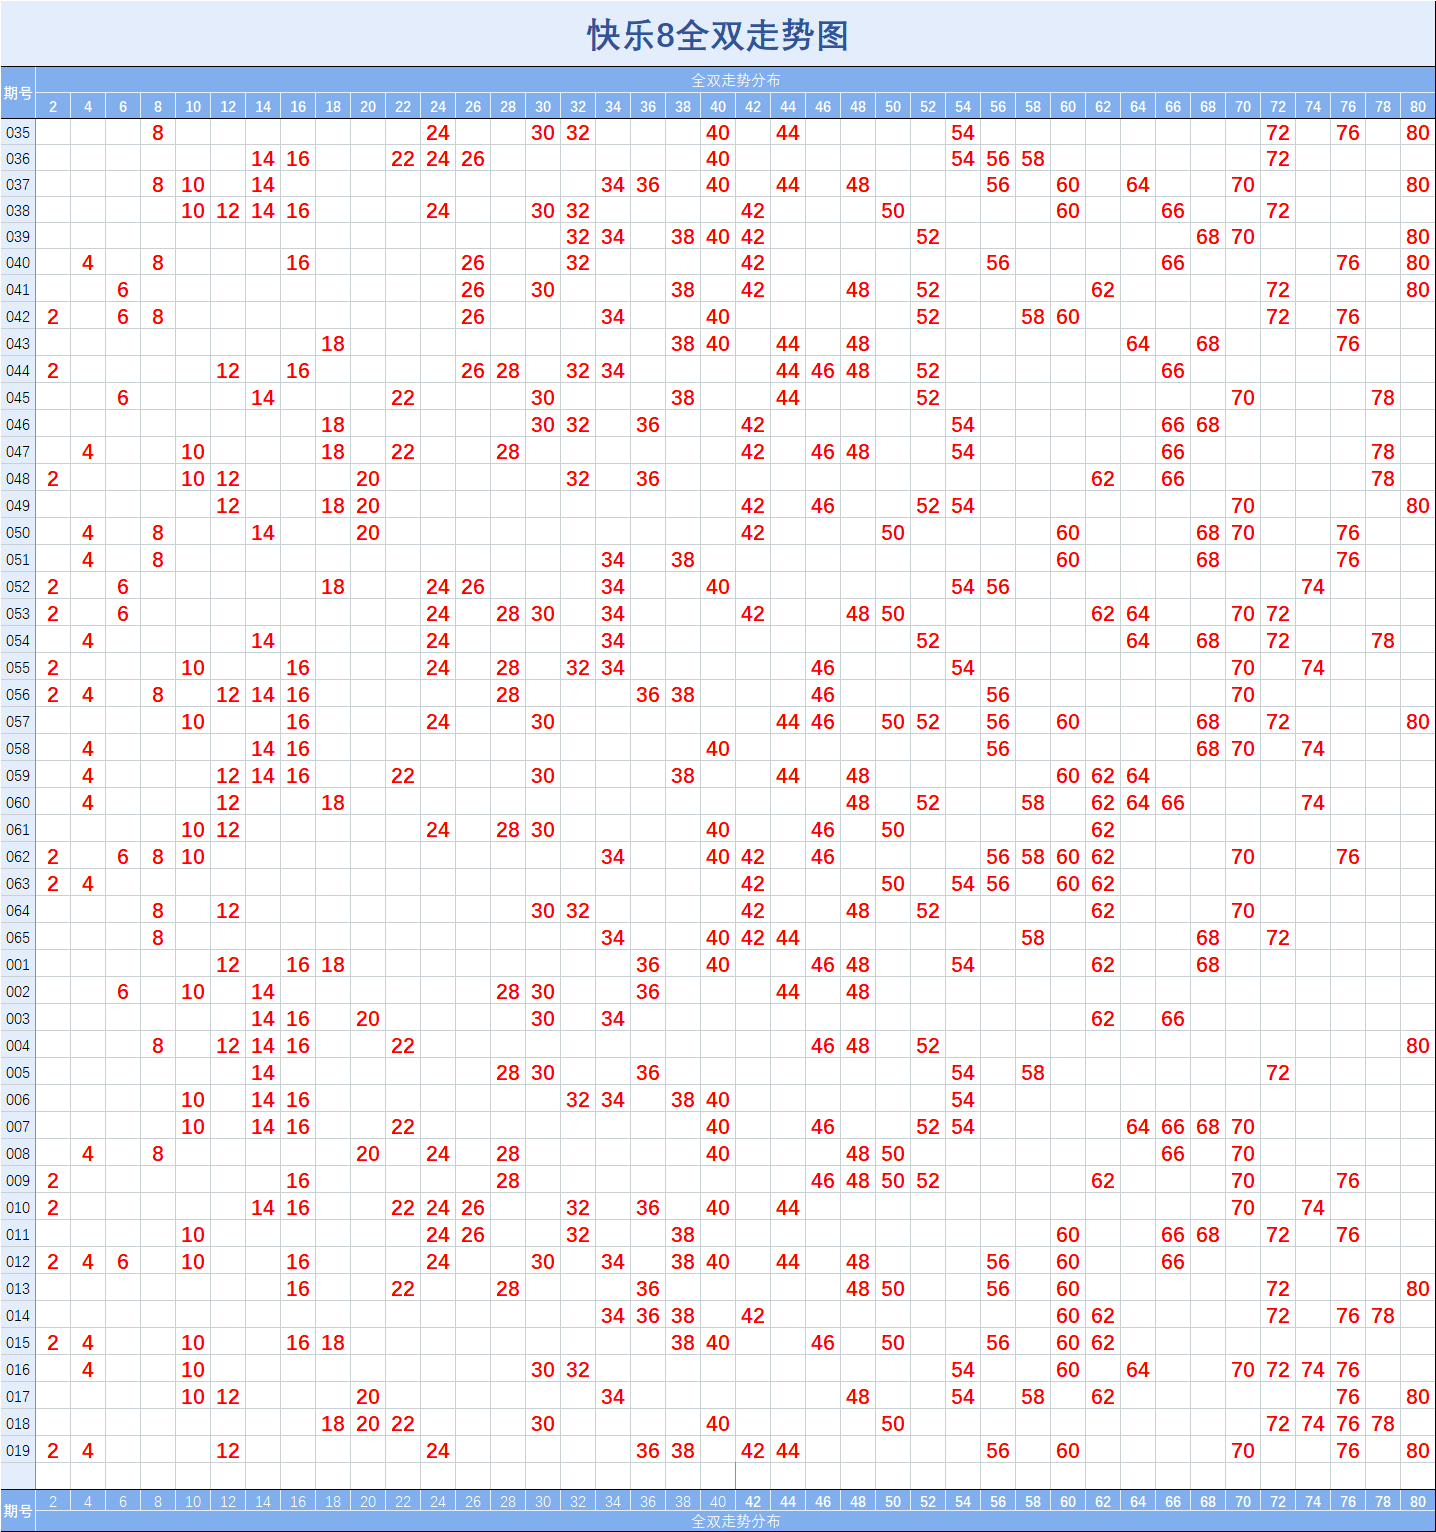Click period number 001 row label

coord(18,964)
